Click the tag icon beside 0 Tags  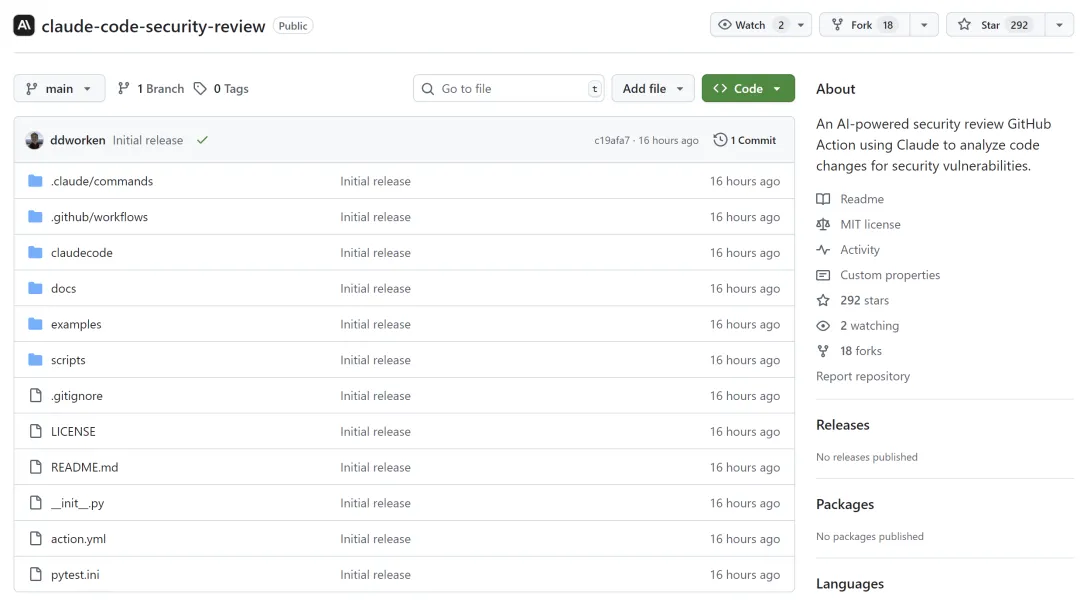click(200, 89)
